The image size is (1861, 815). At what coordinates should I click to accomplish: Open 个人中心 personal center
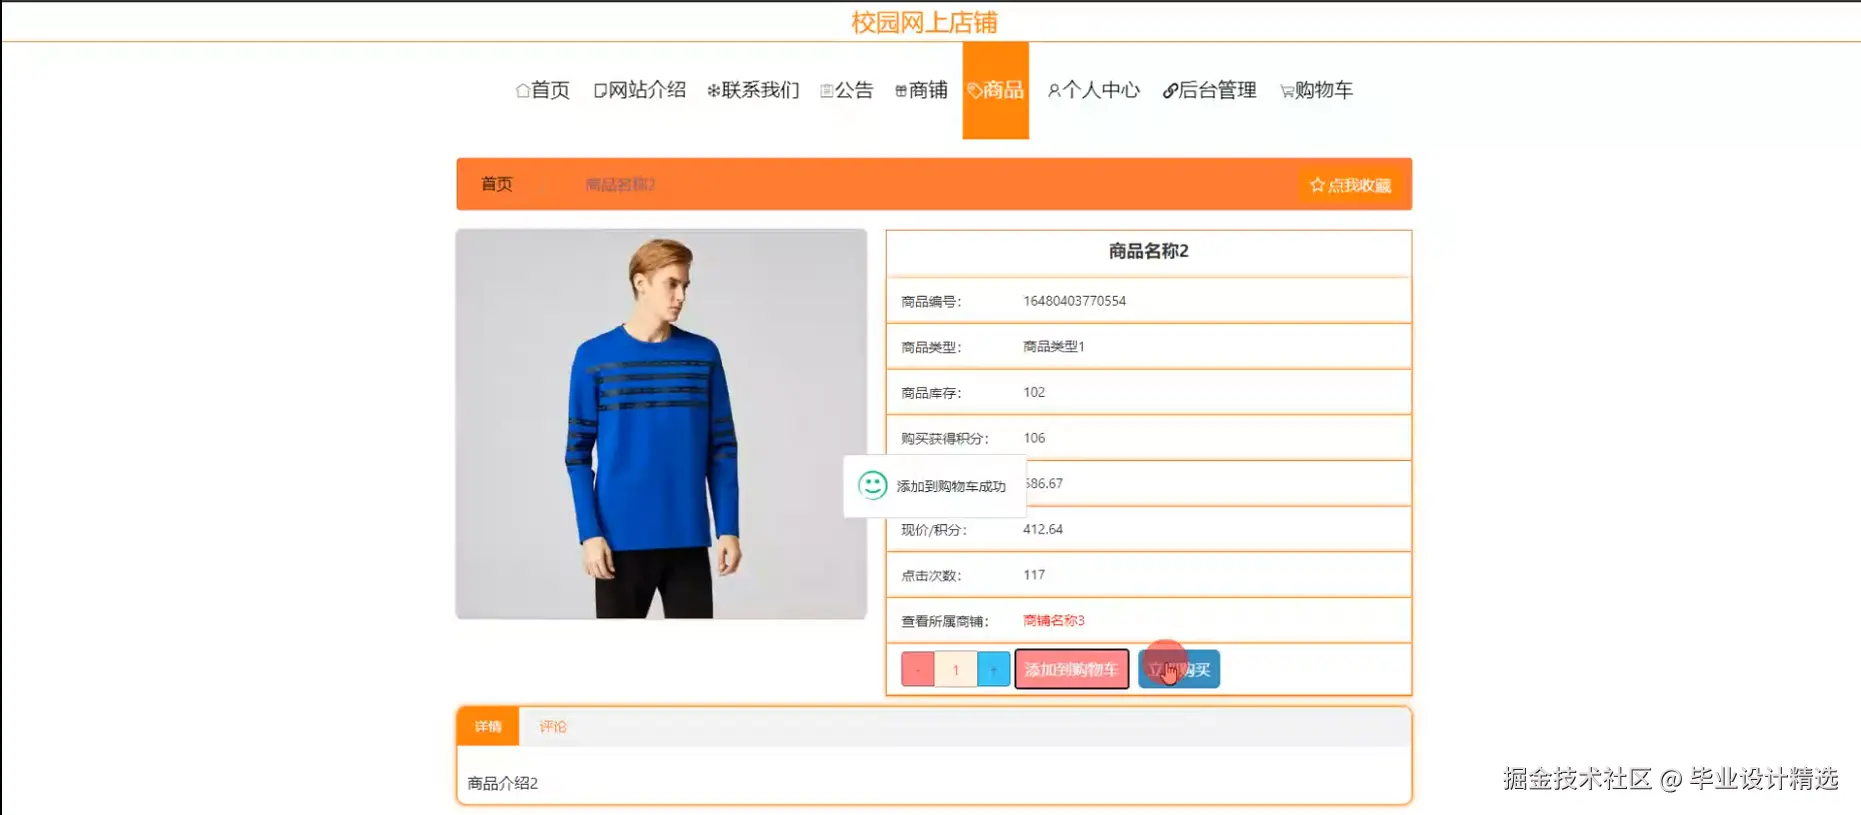1093,90
